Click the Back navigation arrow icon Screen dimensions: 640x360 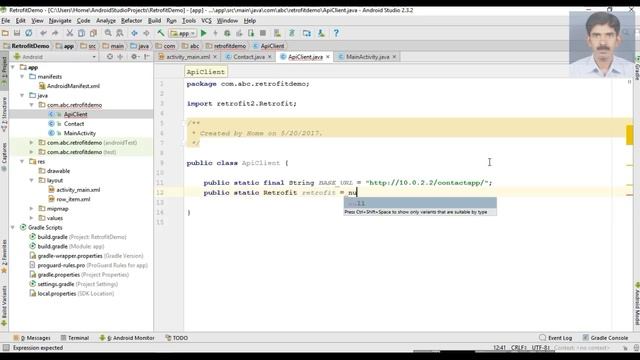[x=134, y=33]
